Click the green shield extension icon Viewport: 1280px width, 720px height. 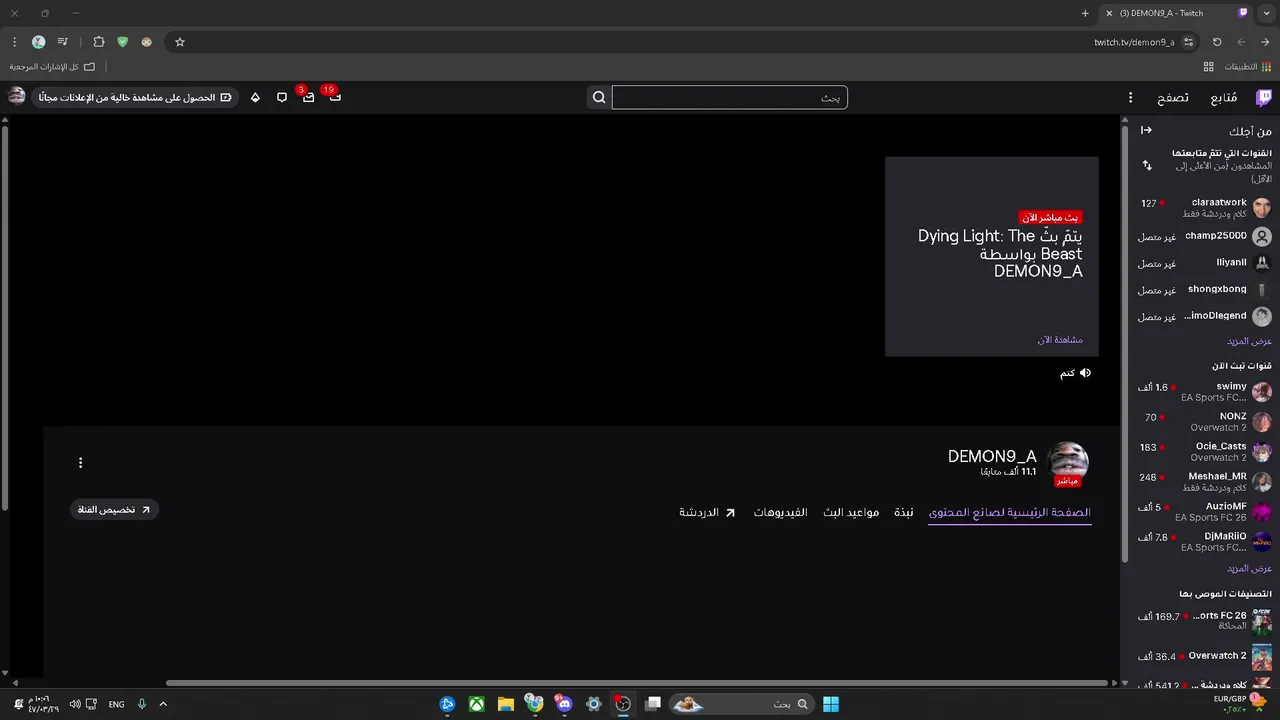[122, 42]
